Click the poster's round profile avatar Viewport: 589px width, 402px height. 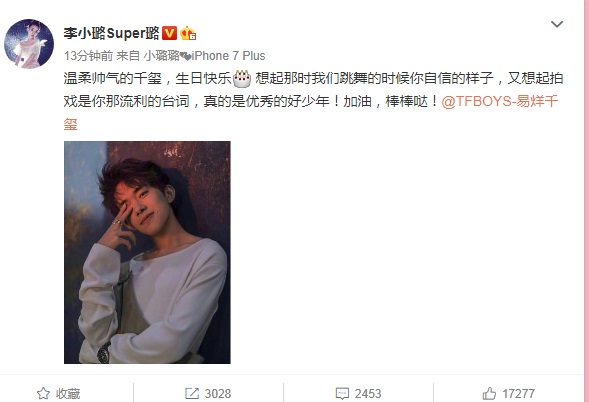29,44
